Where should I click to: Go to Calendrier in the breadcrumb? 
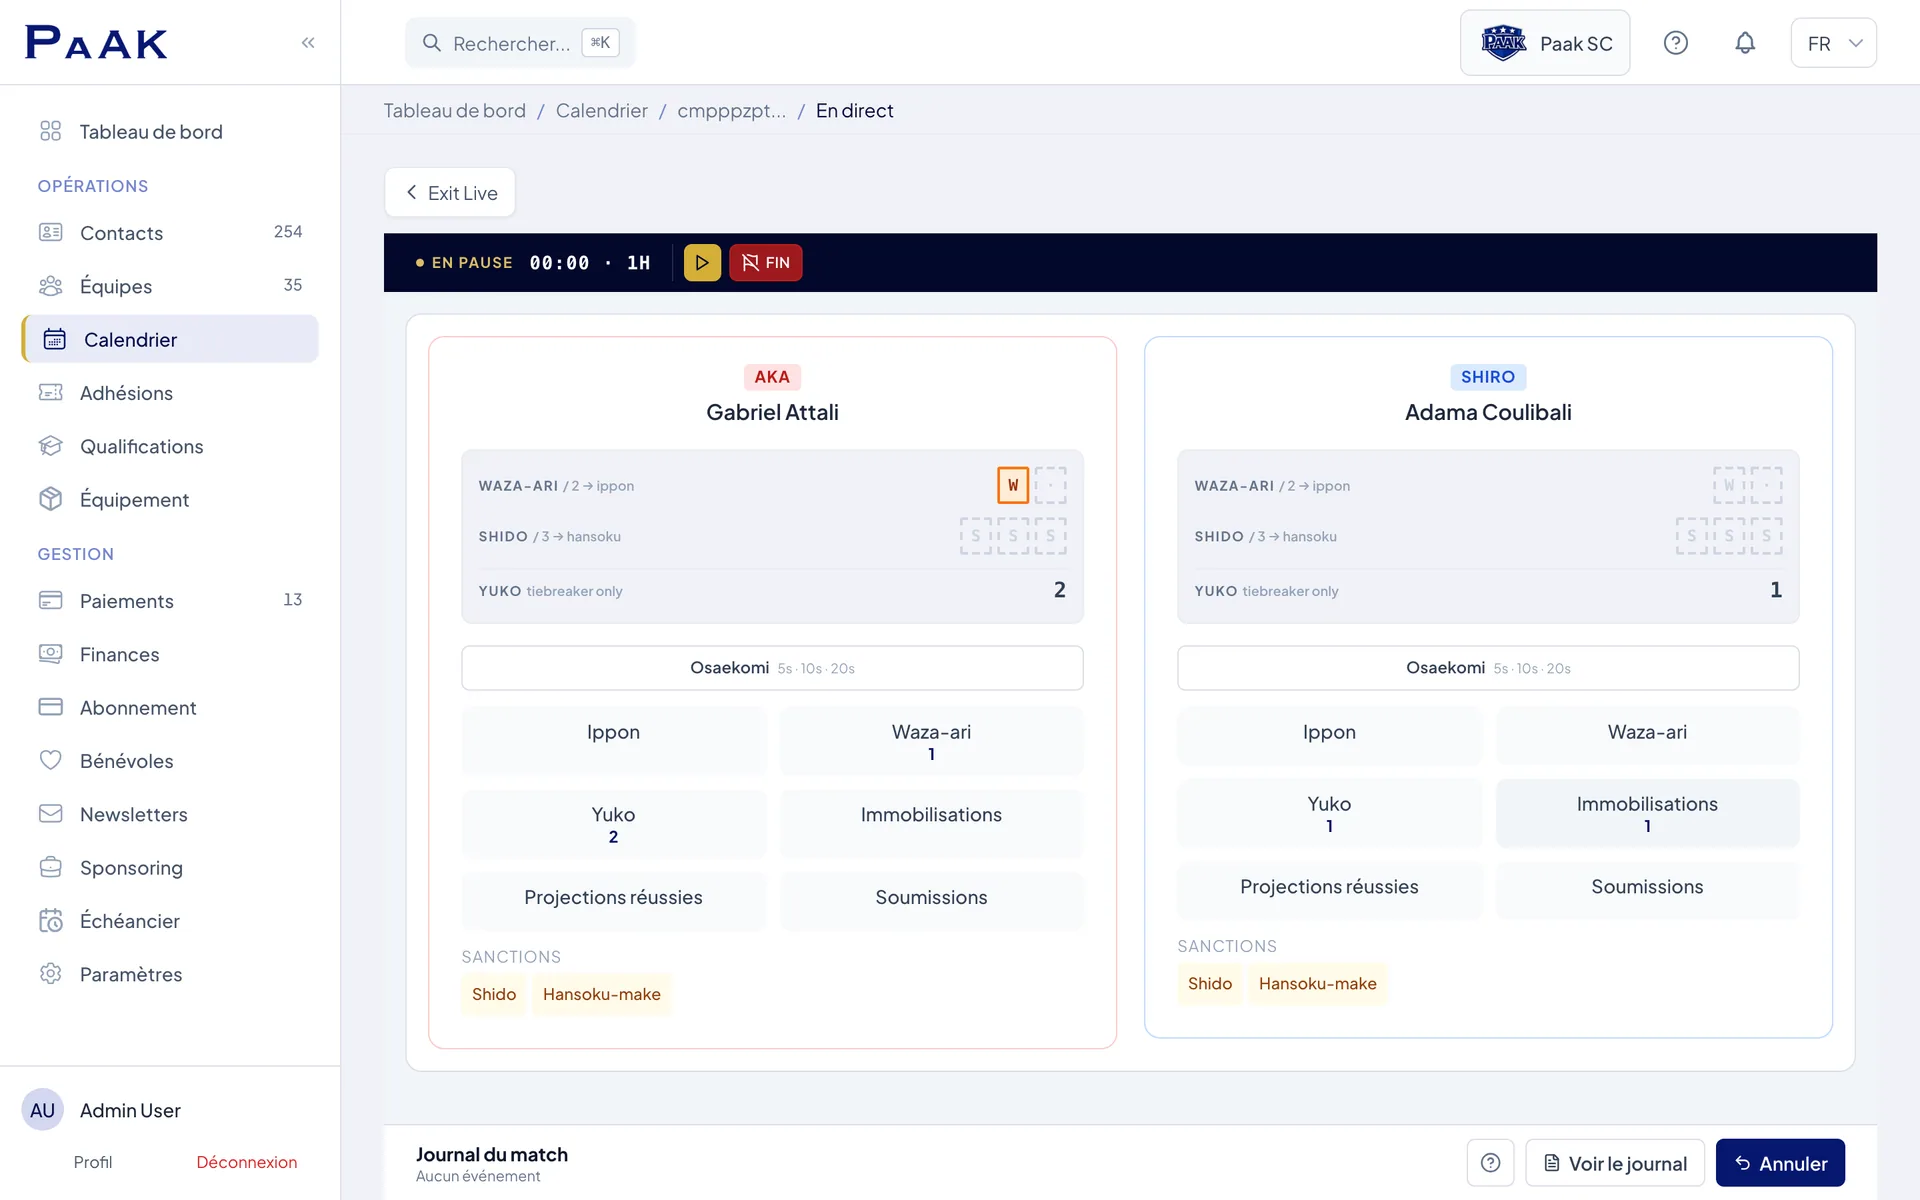(601, 111)
